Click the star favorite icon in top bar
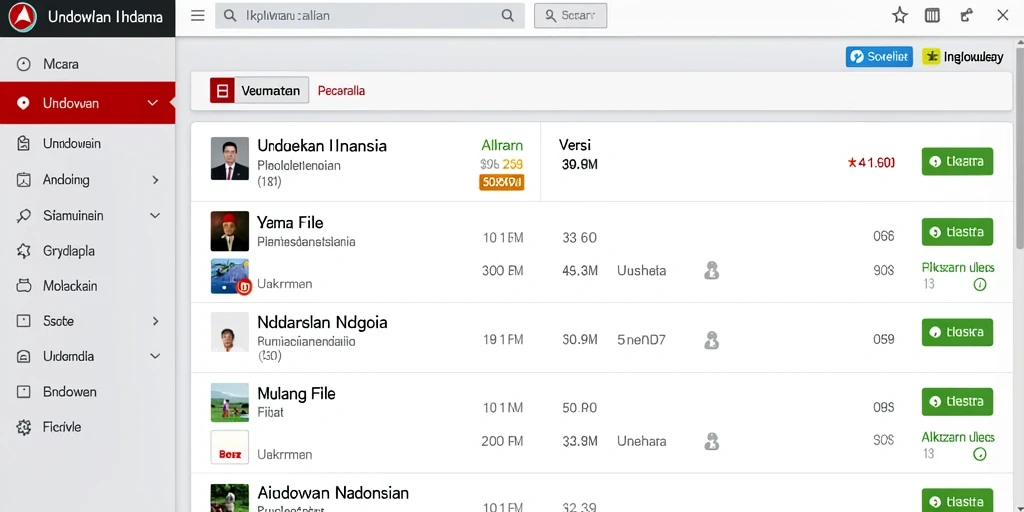Screen dimensions: 1024x512 [900, 16]
